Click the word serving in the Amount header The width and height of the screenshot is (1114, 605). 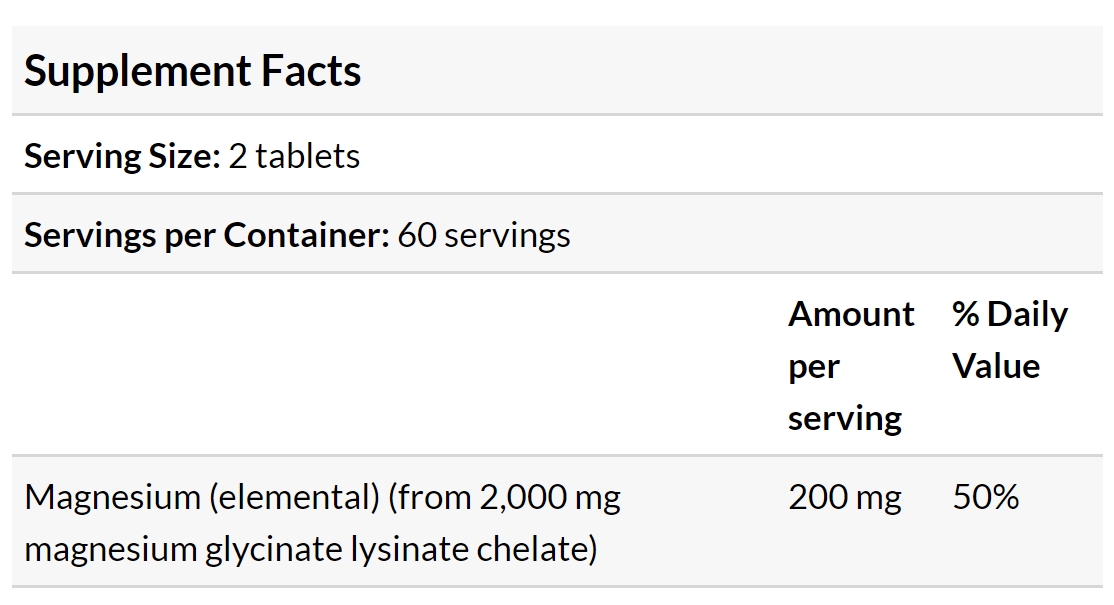[845, 418]
